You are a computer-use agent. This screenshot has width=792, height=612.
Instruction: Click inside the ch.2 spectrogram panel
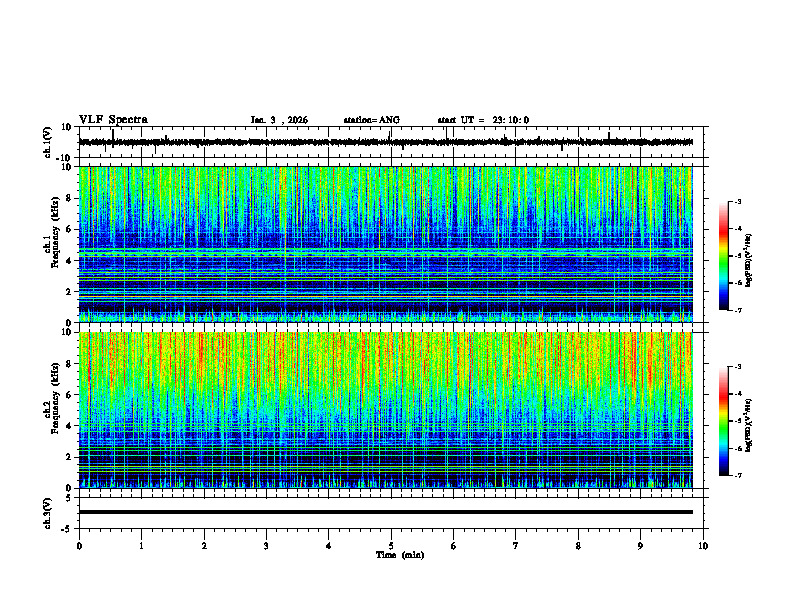tap(386, 410)
